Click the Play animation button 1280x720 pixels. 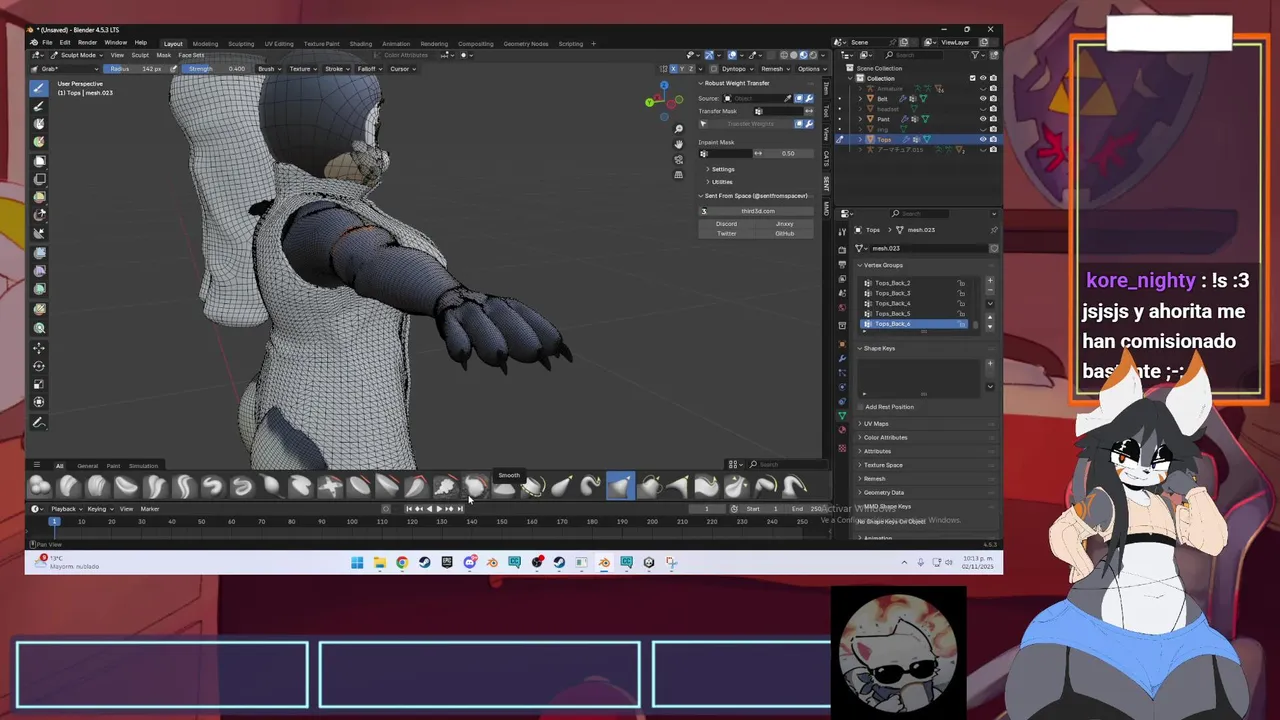[x=439, y=509]
